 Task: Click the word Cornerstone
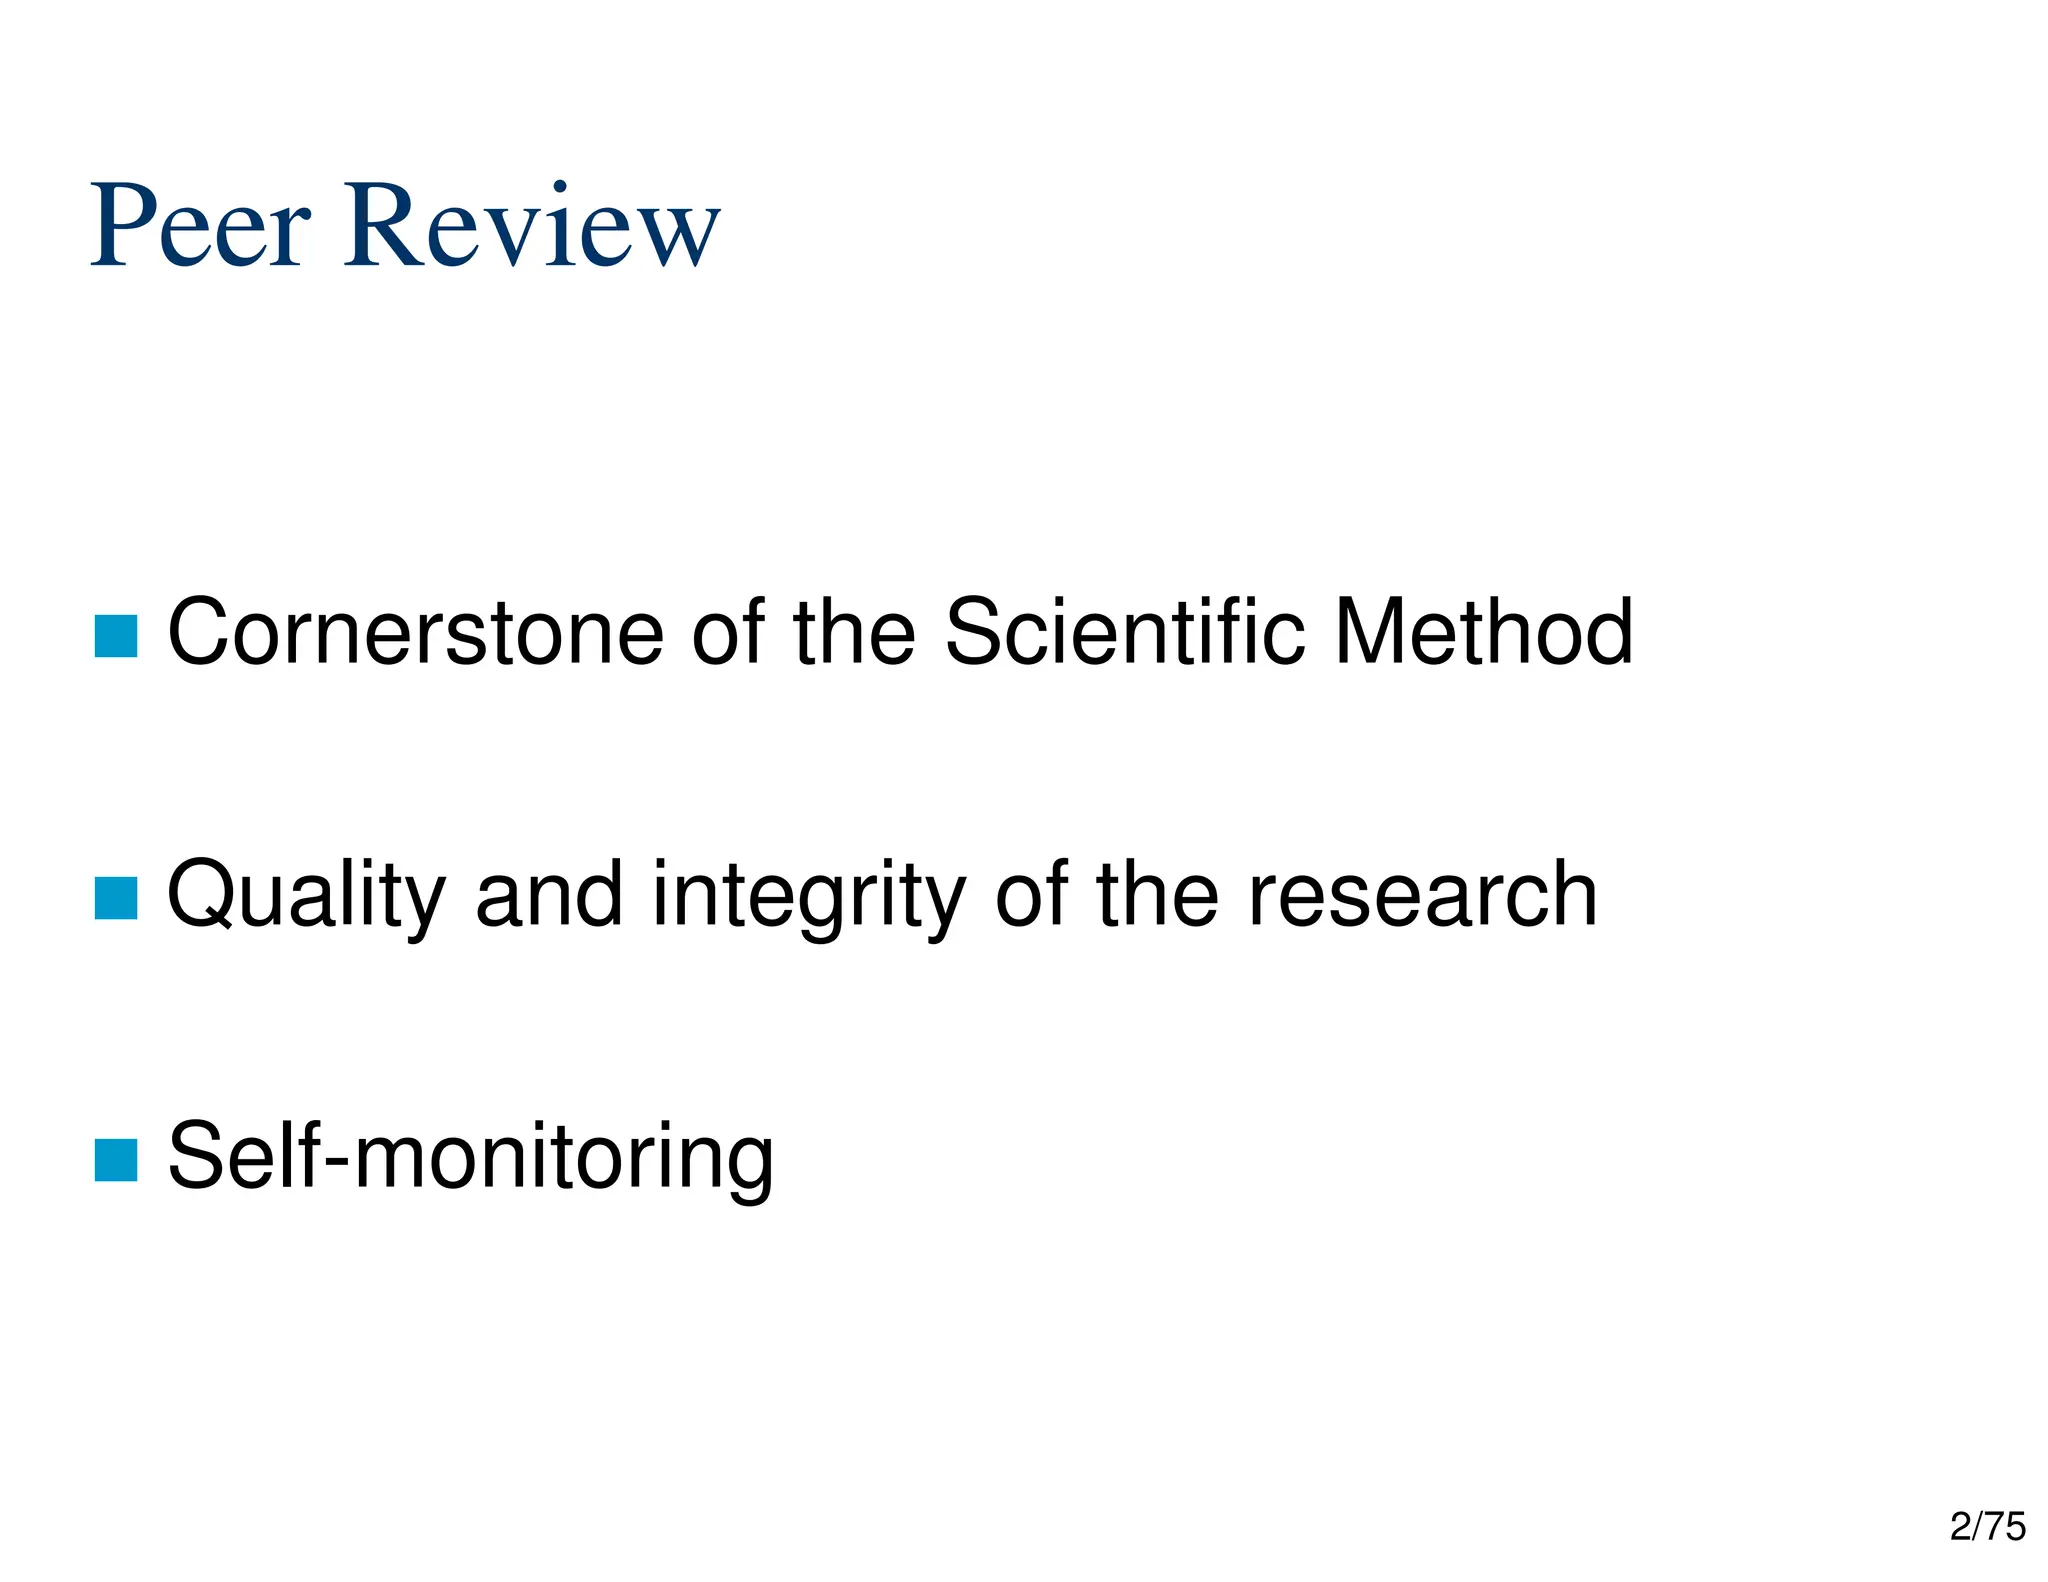pyautogui.click(x=415, y=632)
